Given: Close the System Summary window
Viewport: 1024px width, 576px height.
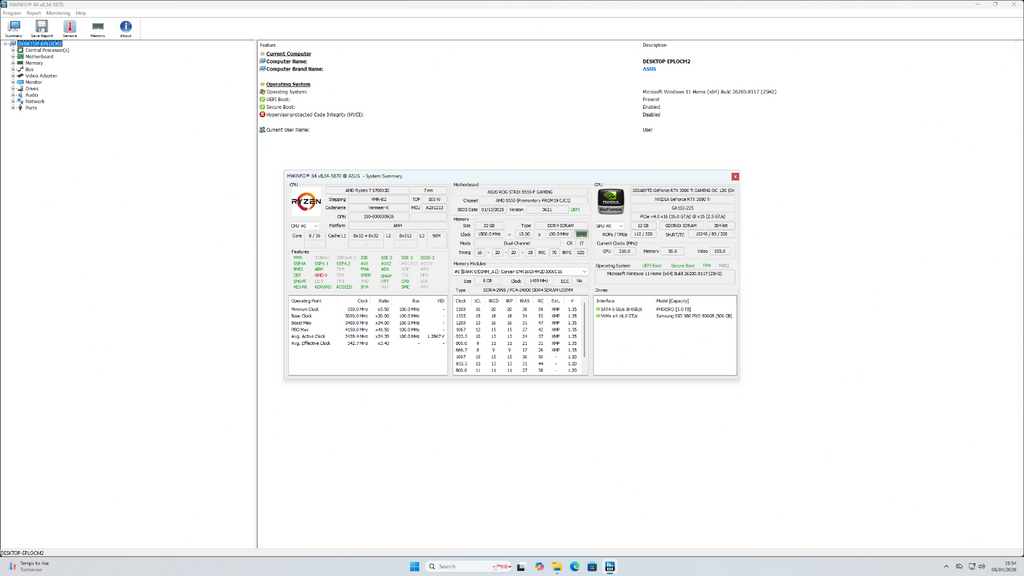Looking at the screenshot, I should click(x=735, y=176).
